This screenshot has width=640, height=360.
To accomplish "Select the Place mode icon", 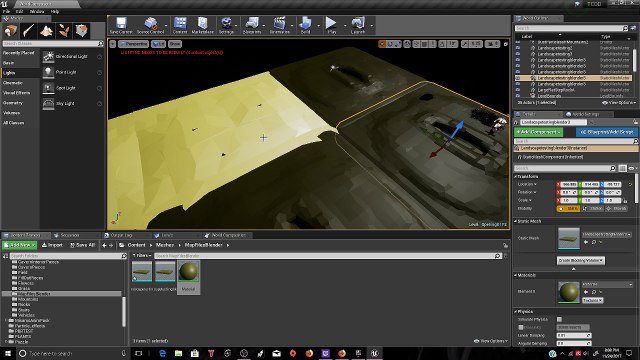I will tap(11, 31).
